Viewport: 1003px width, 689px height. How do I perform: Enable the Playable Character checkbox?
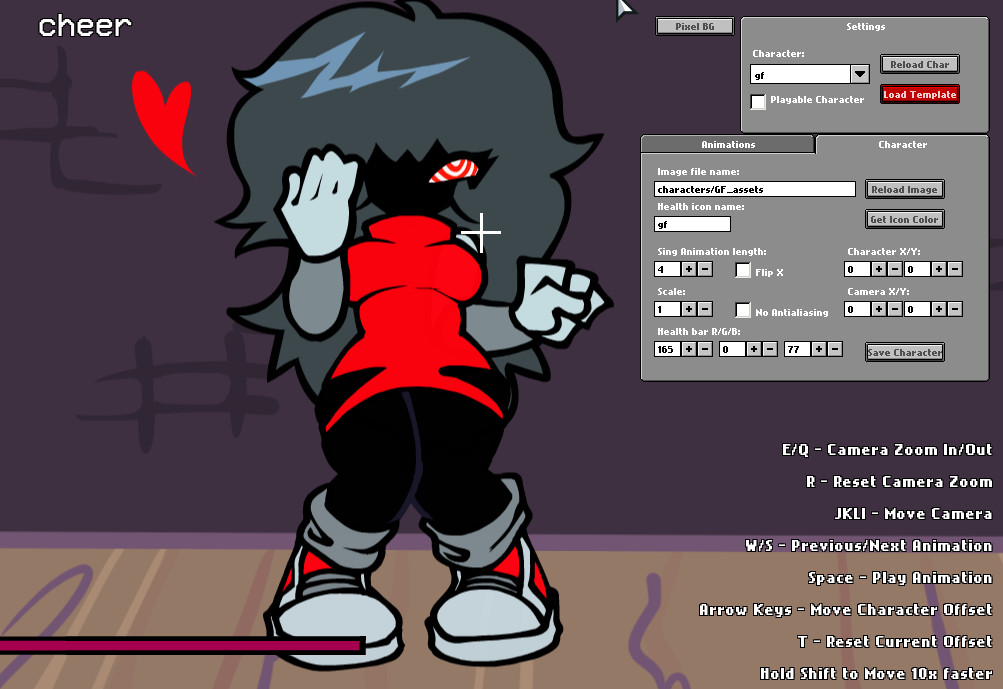tap(759, 101)
